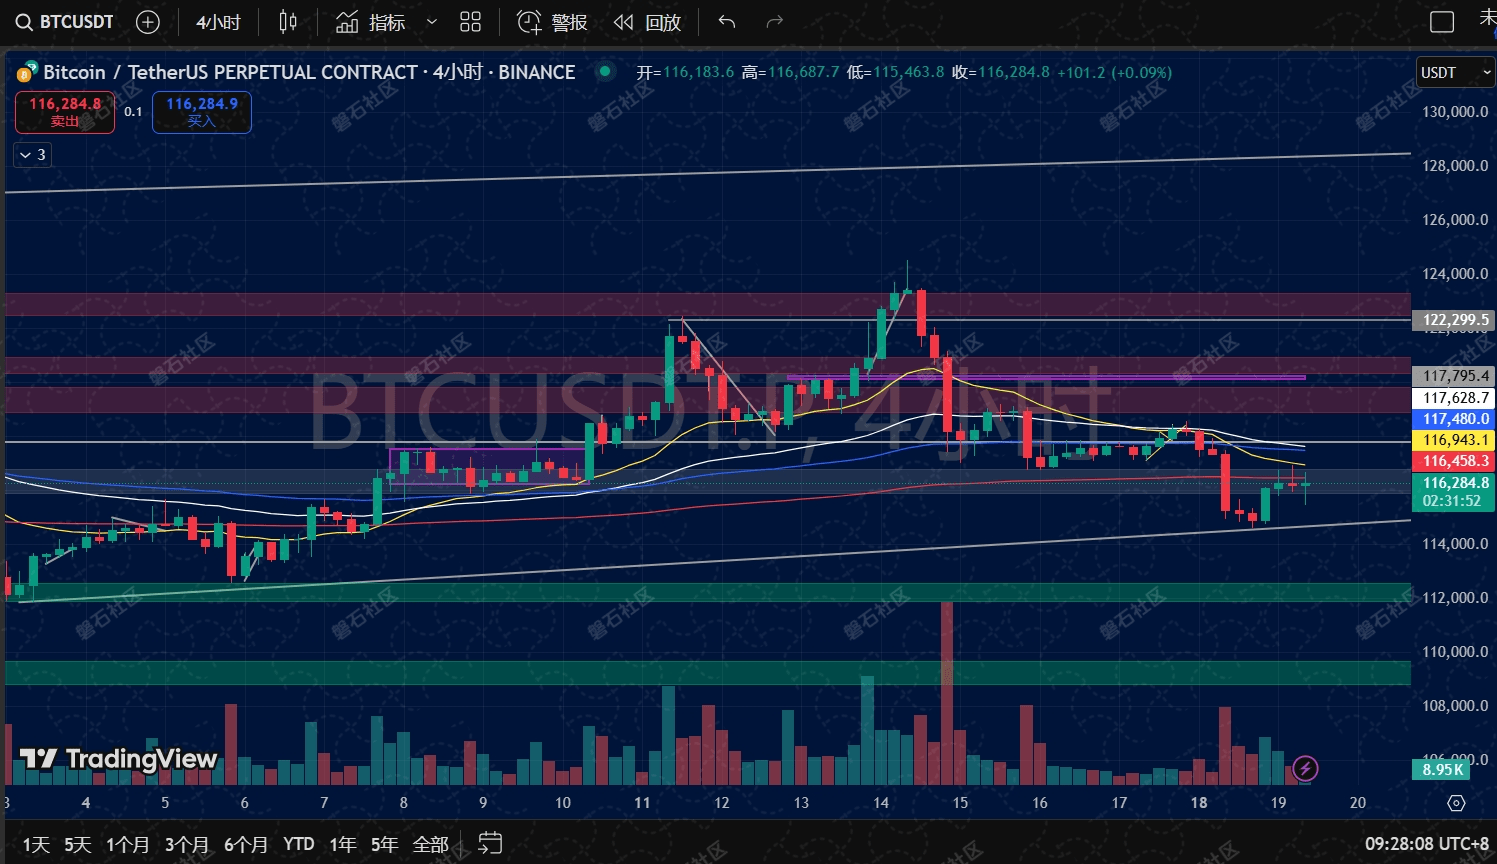The image size is (1497, 864).
Task: Edit the 0.1 order quantity field
Action: tap(133, 112)
